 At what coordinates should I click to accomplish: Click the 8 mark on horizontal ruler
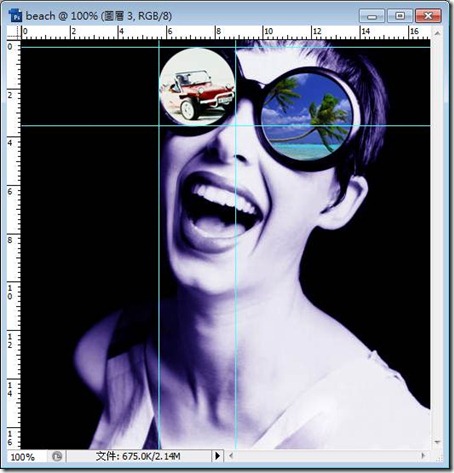(x=218, y=31)
